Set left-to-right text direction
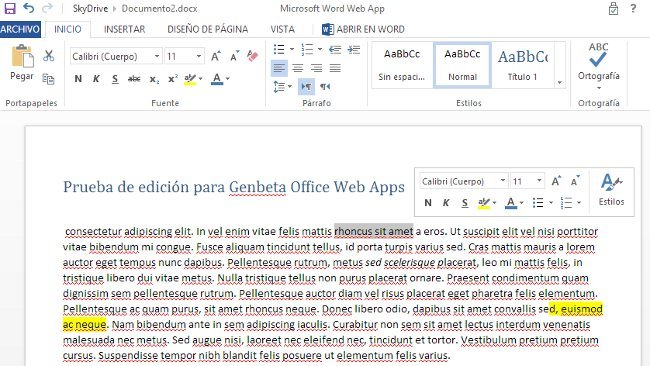 tap(306, 87)
